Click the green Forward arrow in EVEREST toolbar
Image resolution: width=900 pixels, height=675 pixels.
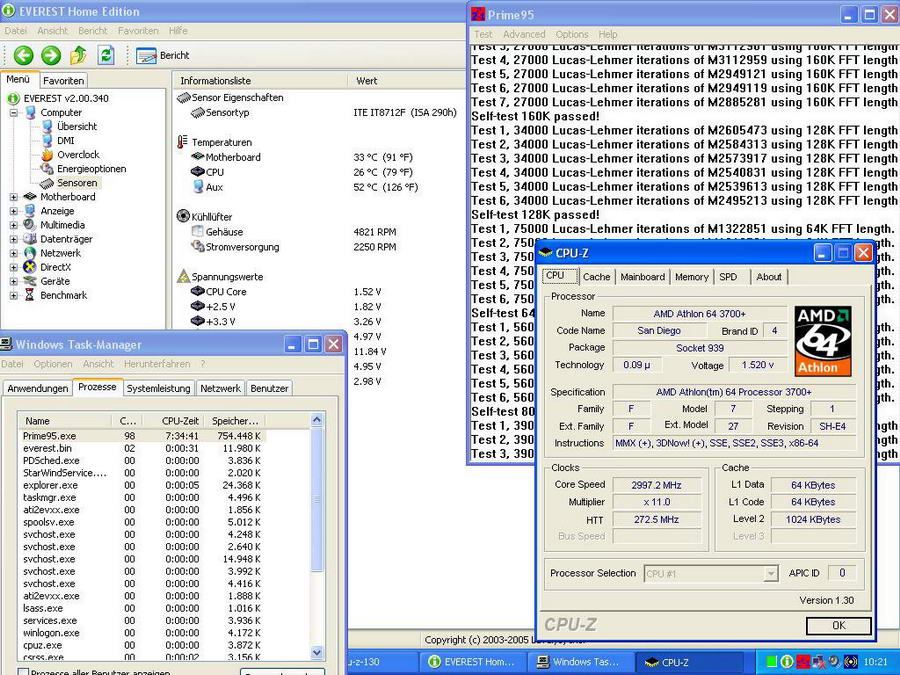[50, 55]
